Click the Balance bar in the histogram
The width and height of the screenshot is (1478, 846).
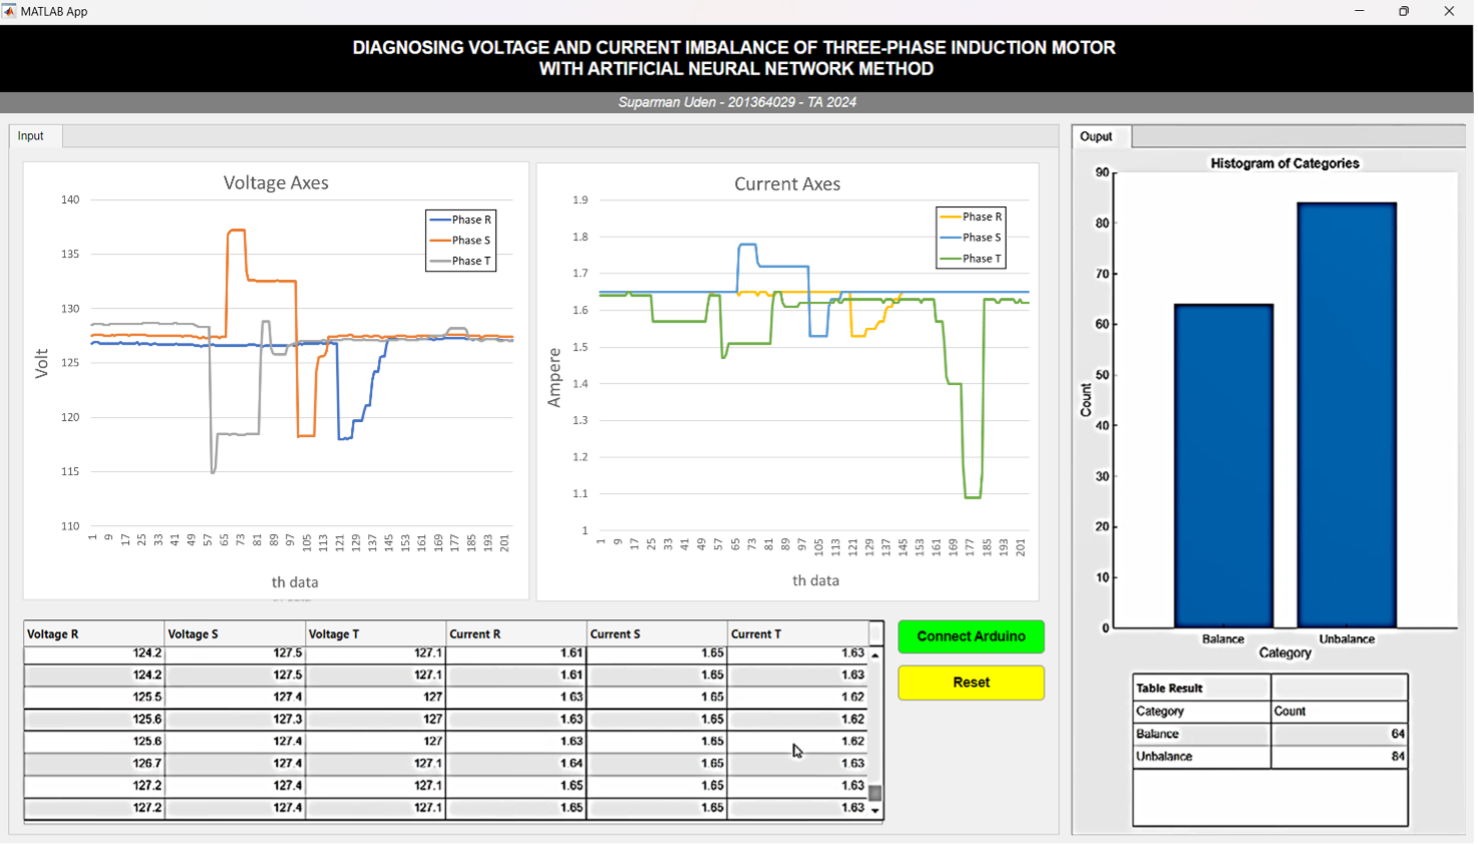click(1226, 467)
